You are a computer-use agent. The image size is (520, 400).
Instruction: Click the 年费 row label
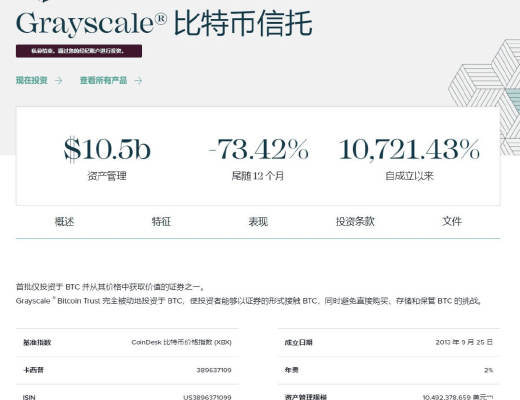tap(292, 370)
